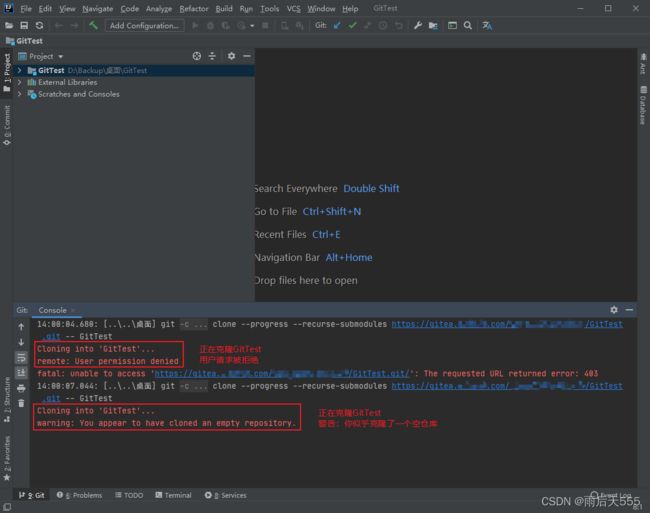Open the Build menu

click(x=224, y=9)
